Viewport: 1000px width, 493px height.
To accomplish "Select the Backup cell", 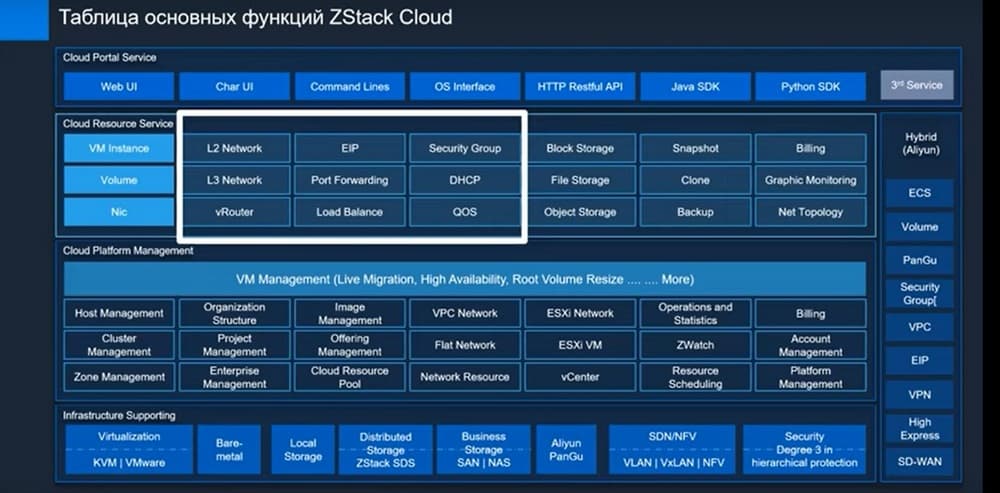I will tap(695, 212).
